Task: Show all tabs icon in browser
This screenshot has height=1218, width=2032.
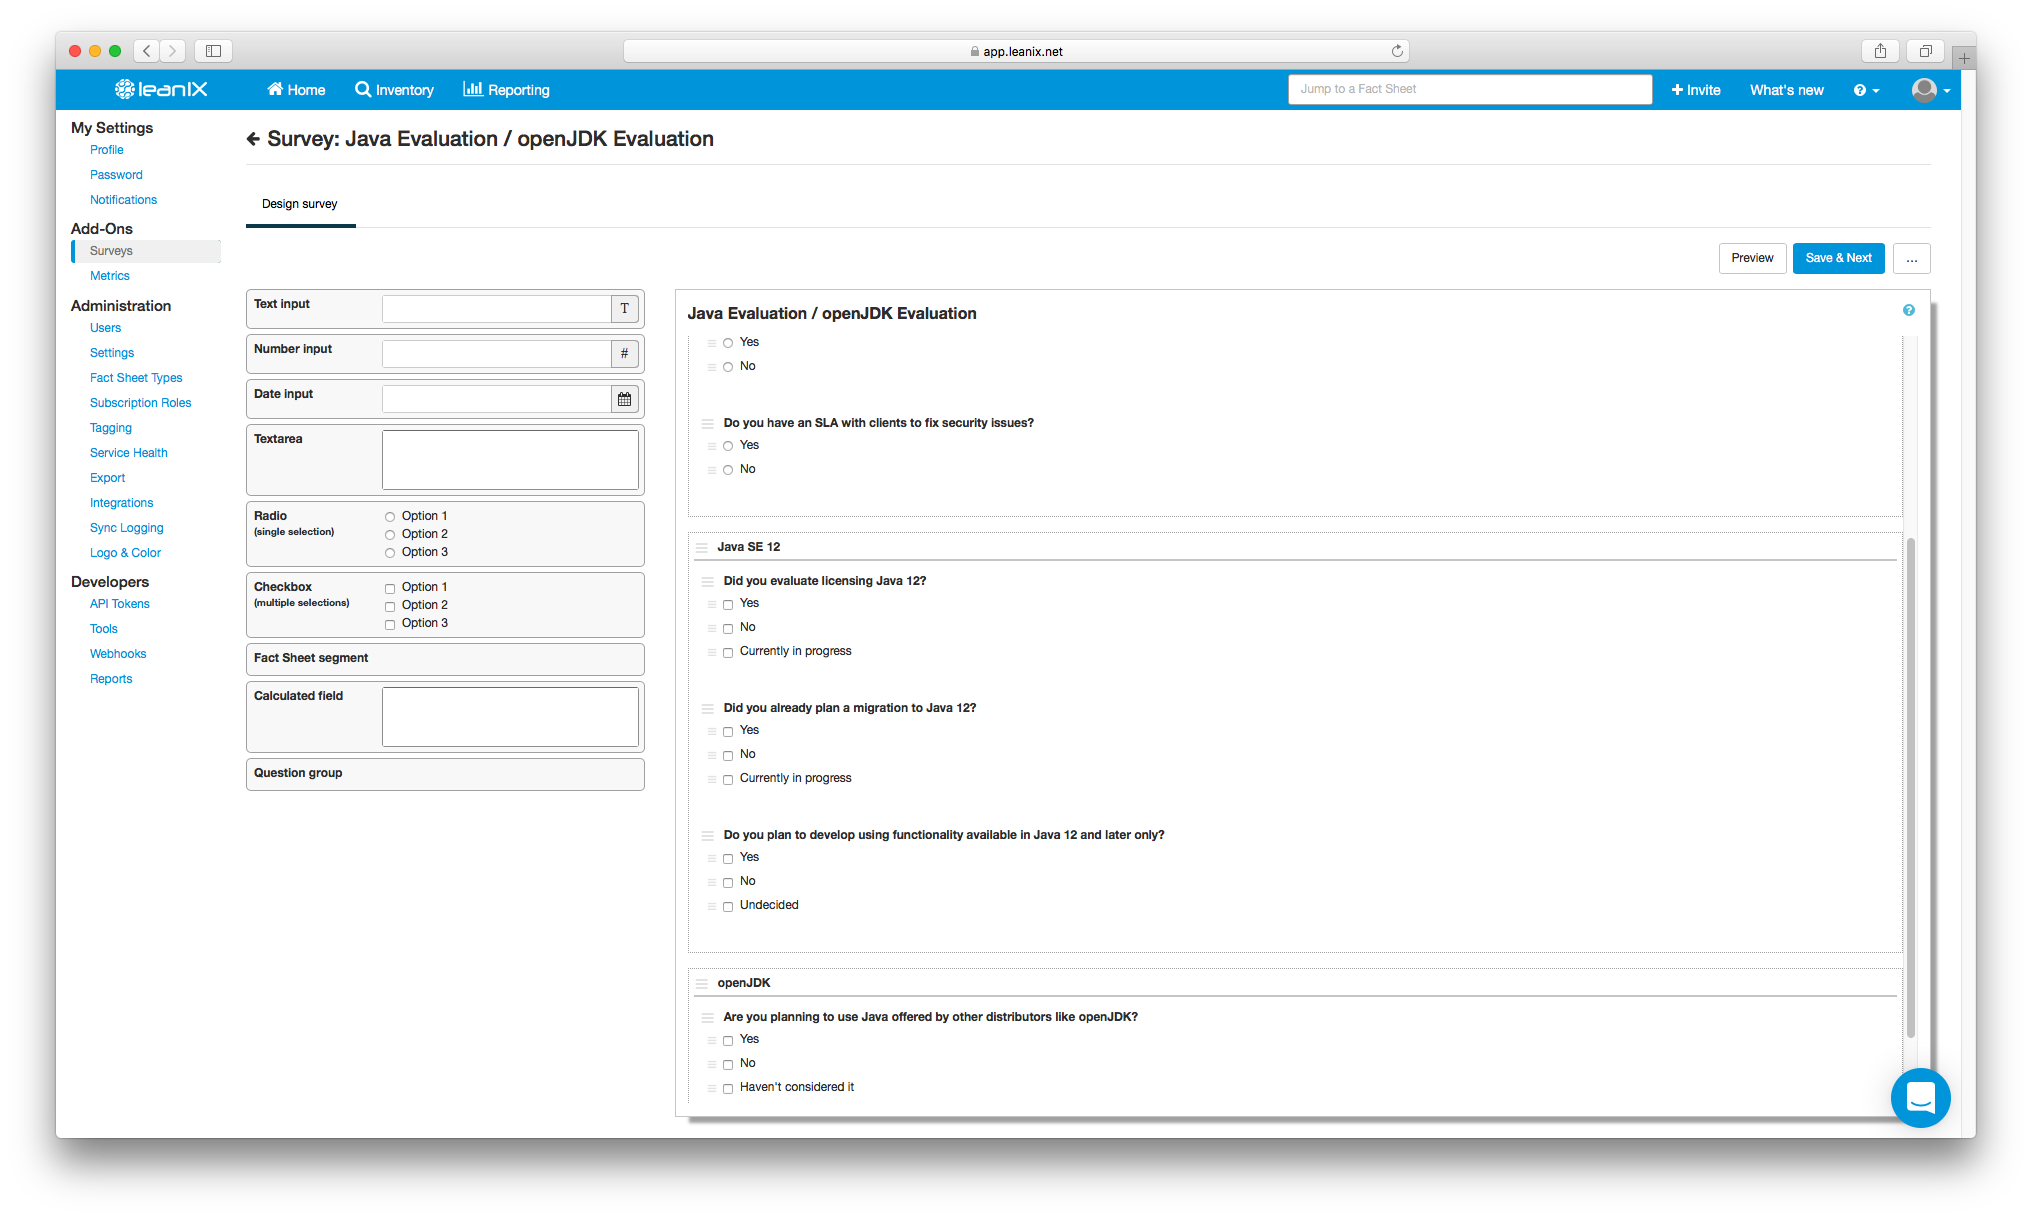Action: [1925, 51]
